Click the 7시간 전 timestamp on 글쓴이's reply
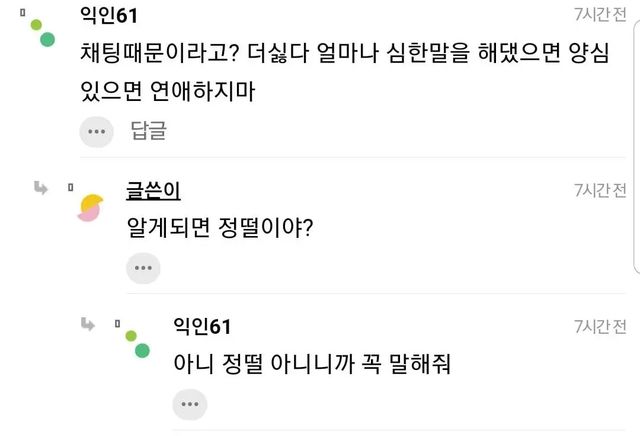The height and width of the screenshot is (436, 640). pos(600,190)
